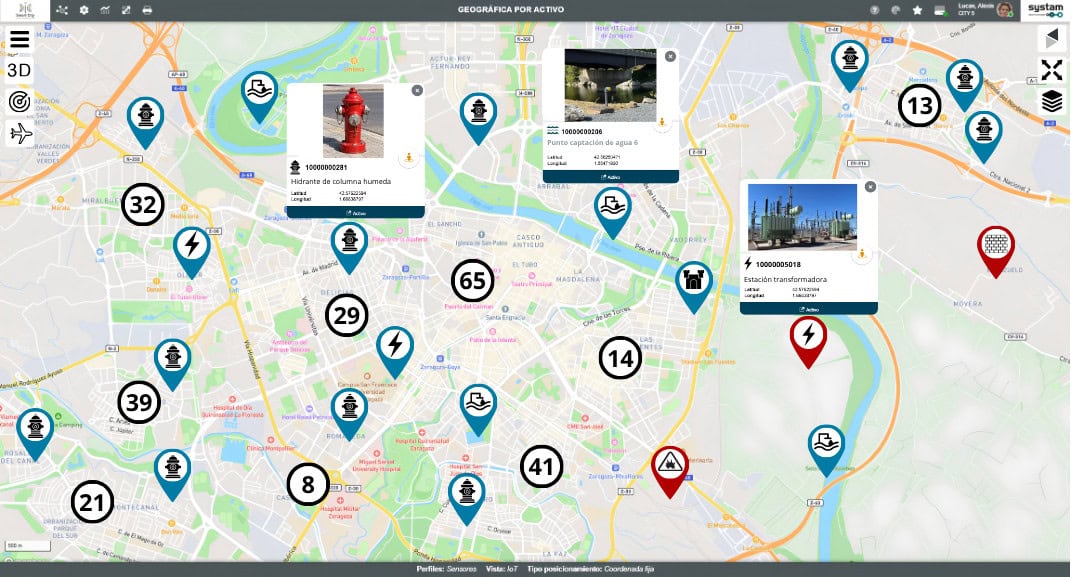Click Activo button in water capture popup
Screen dimensions: 1071x577
pyautogui.click(x=611, y=177)
